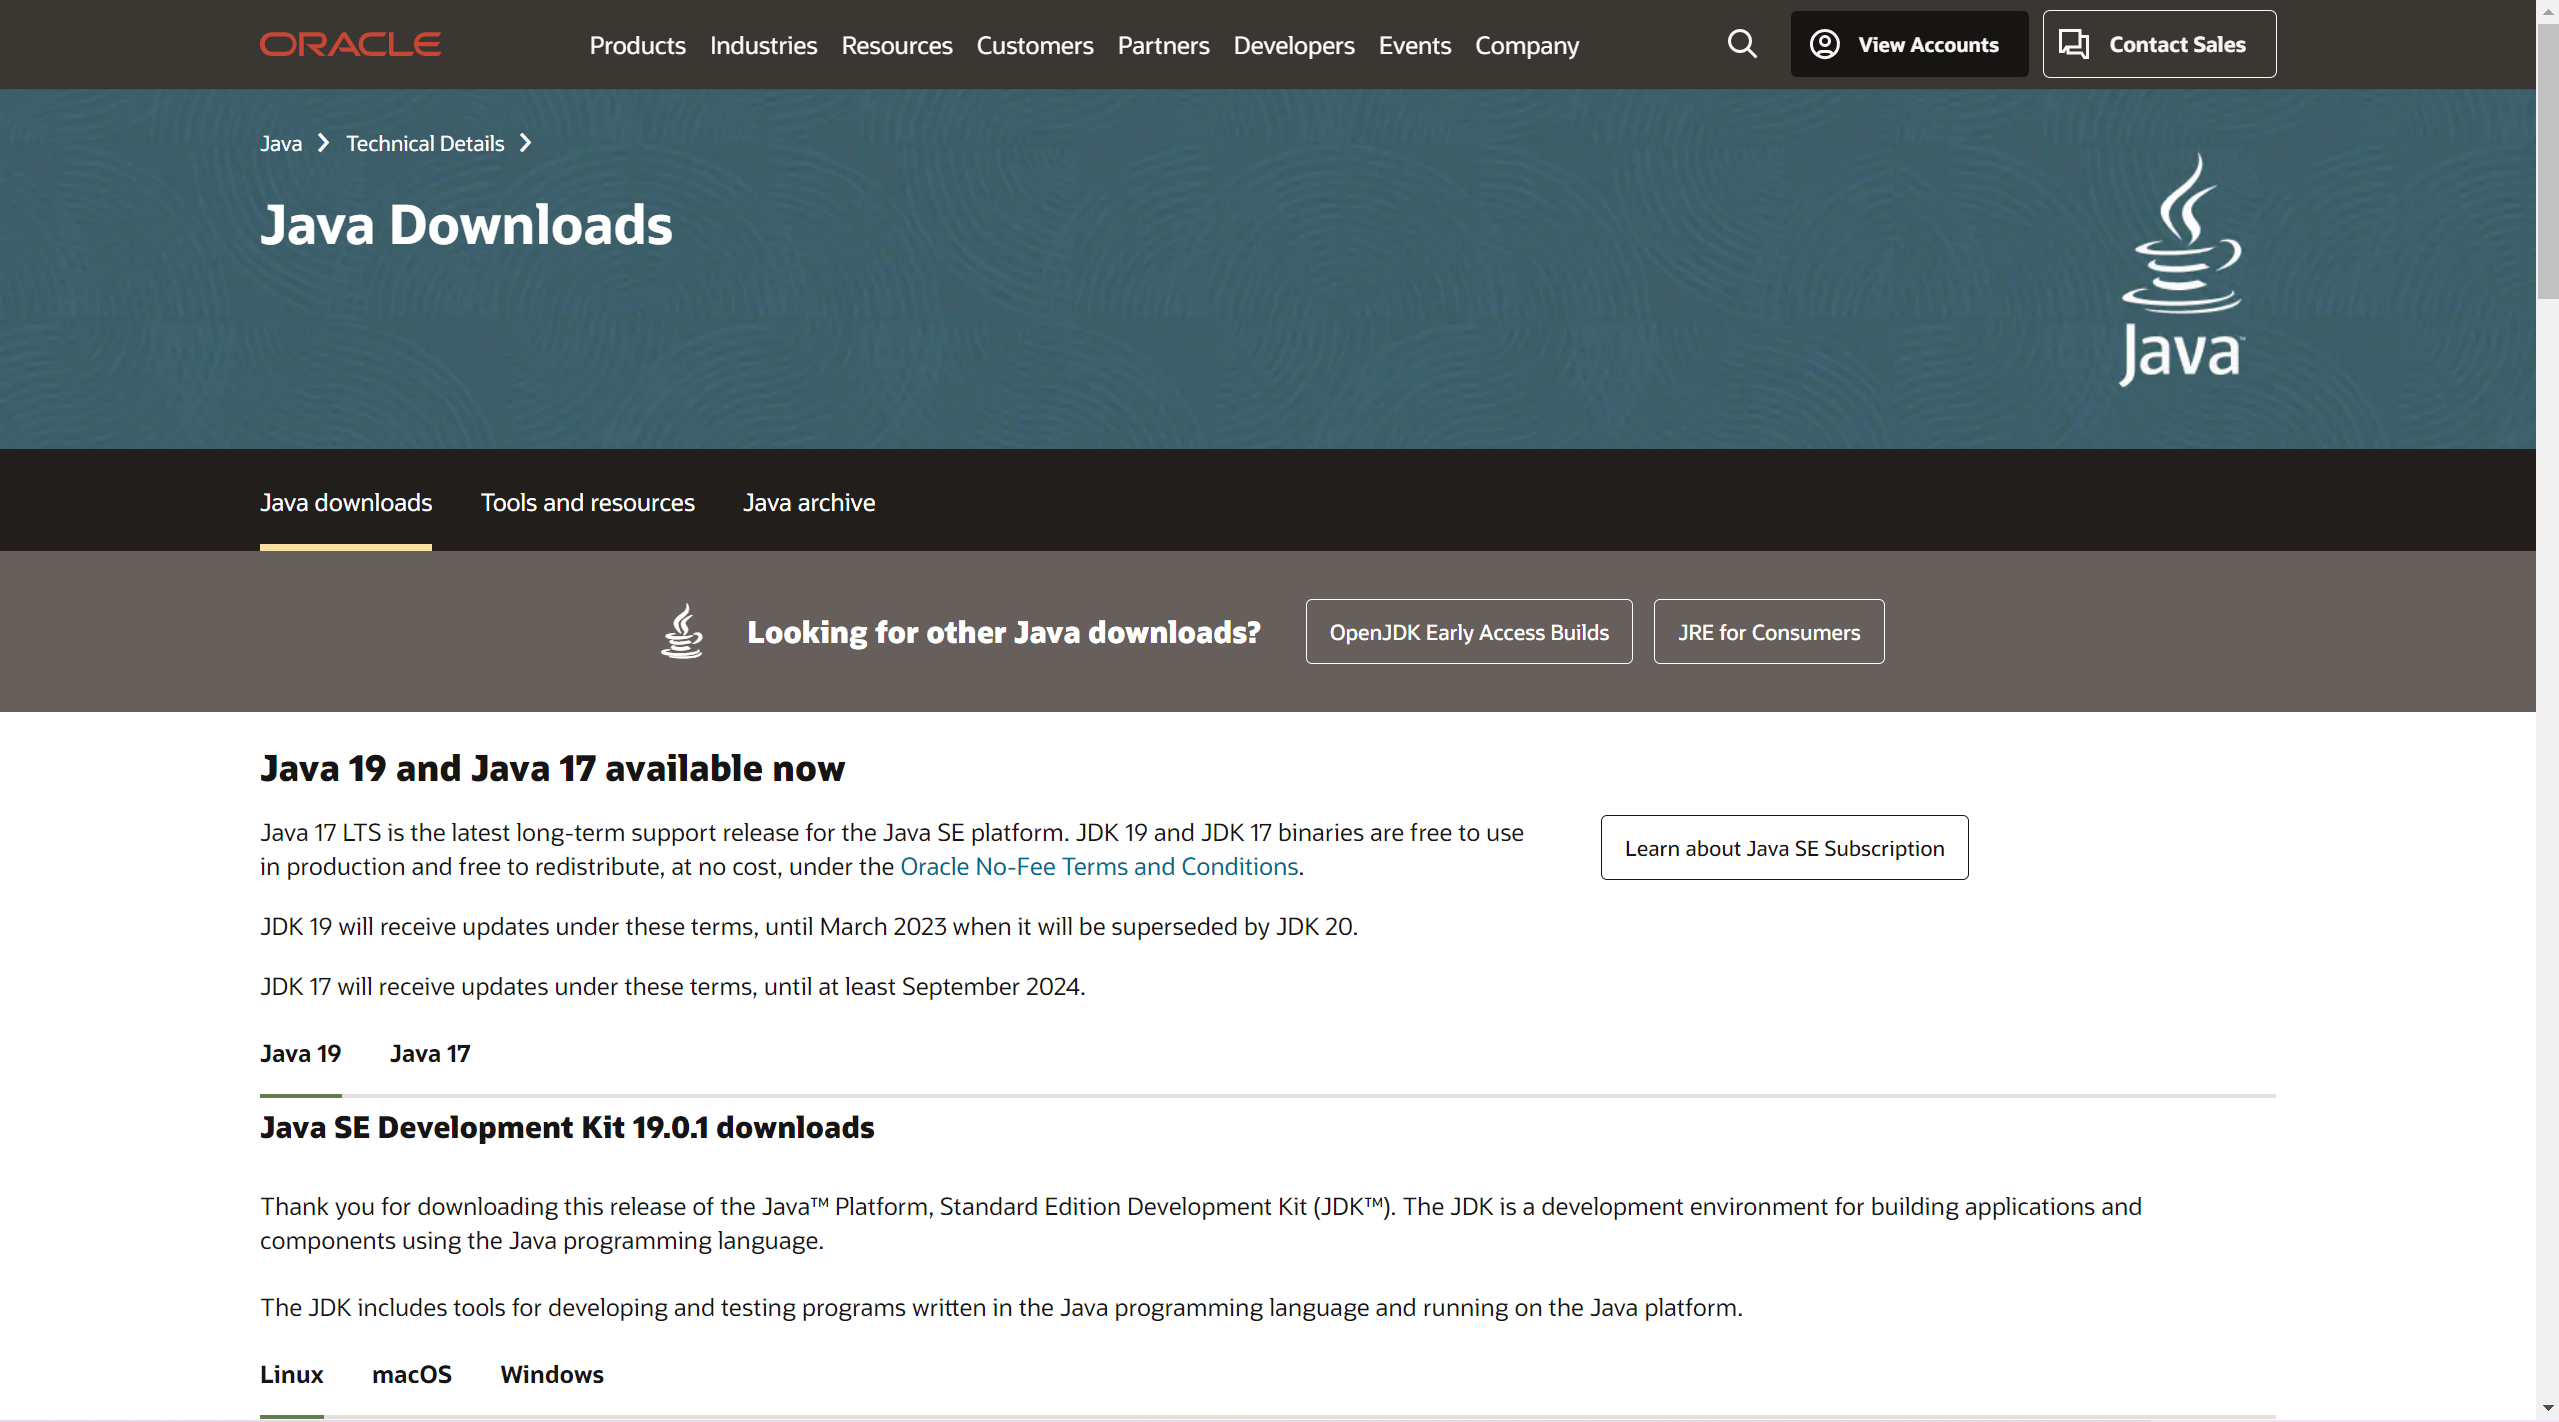
Task: Open the Resources menu
Action: click(896, 45)
